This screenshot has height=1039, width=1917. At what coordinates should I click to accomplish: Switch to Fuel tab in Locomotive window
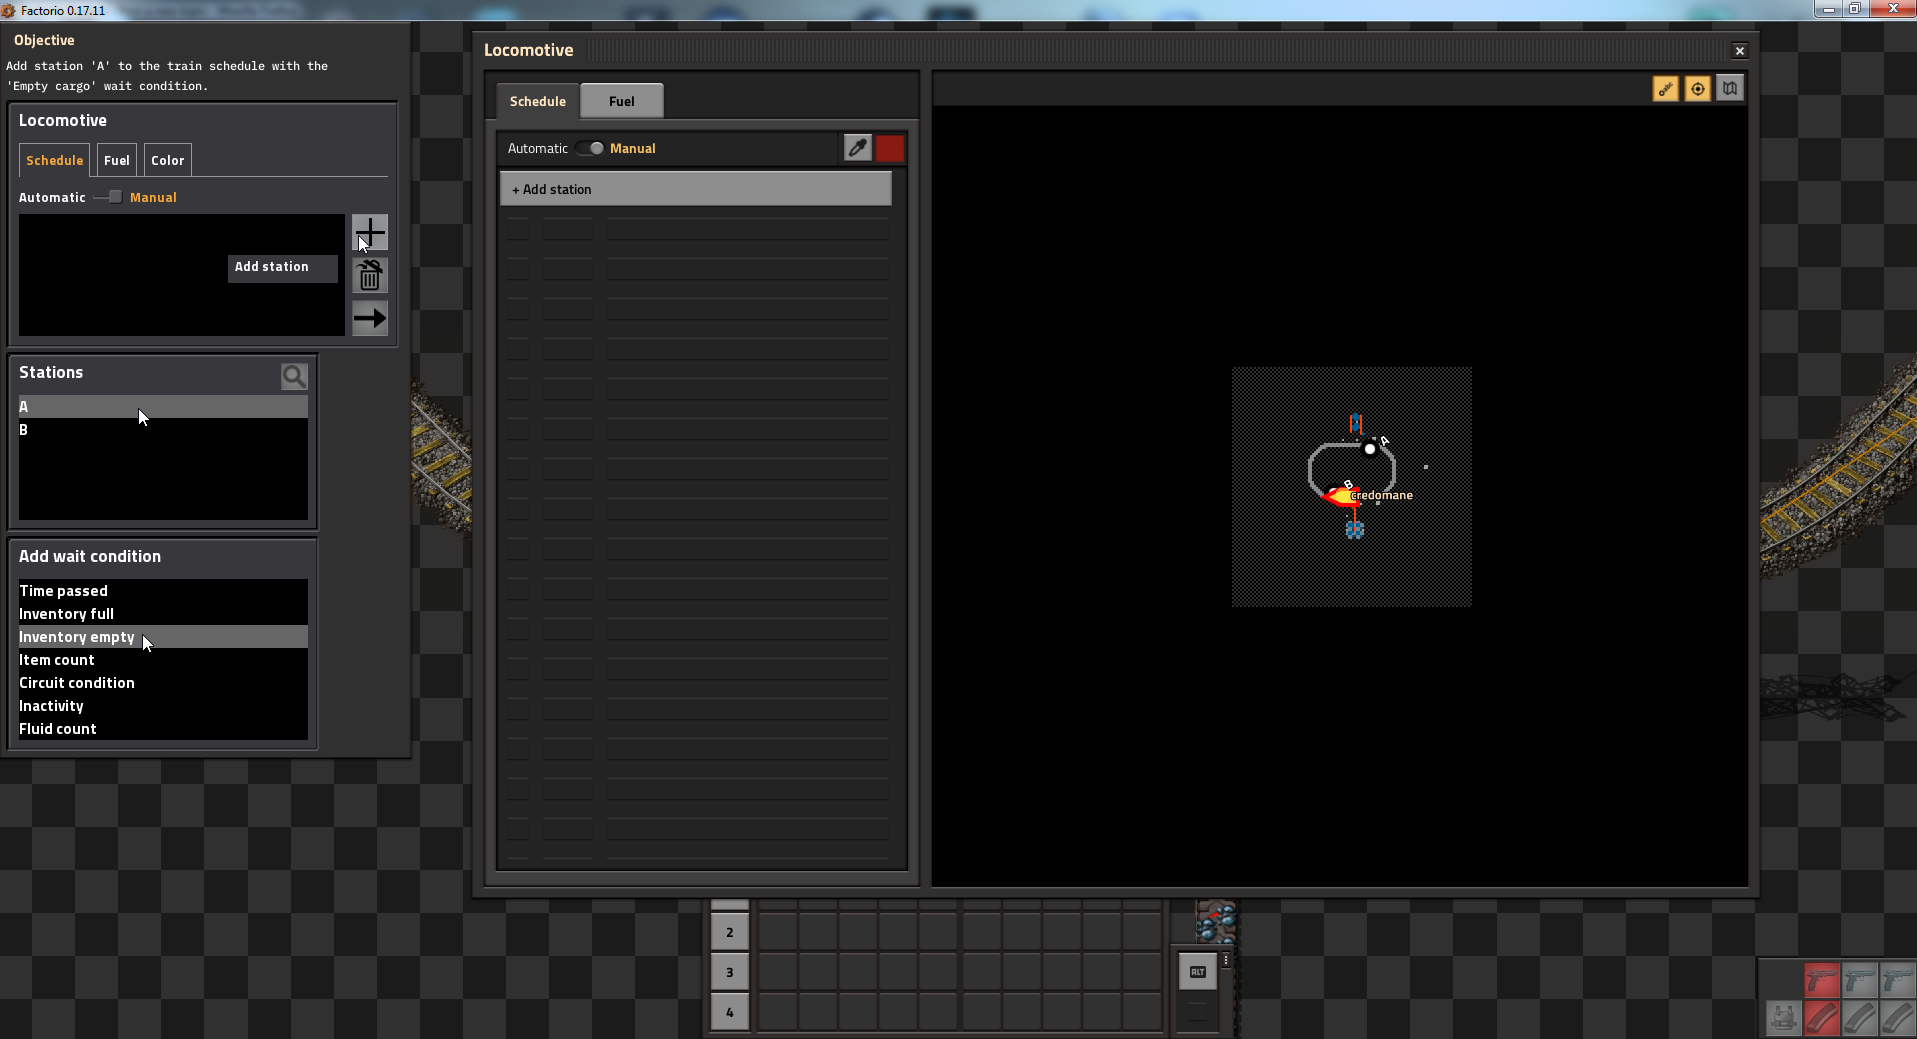621,101
